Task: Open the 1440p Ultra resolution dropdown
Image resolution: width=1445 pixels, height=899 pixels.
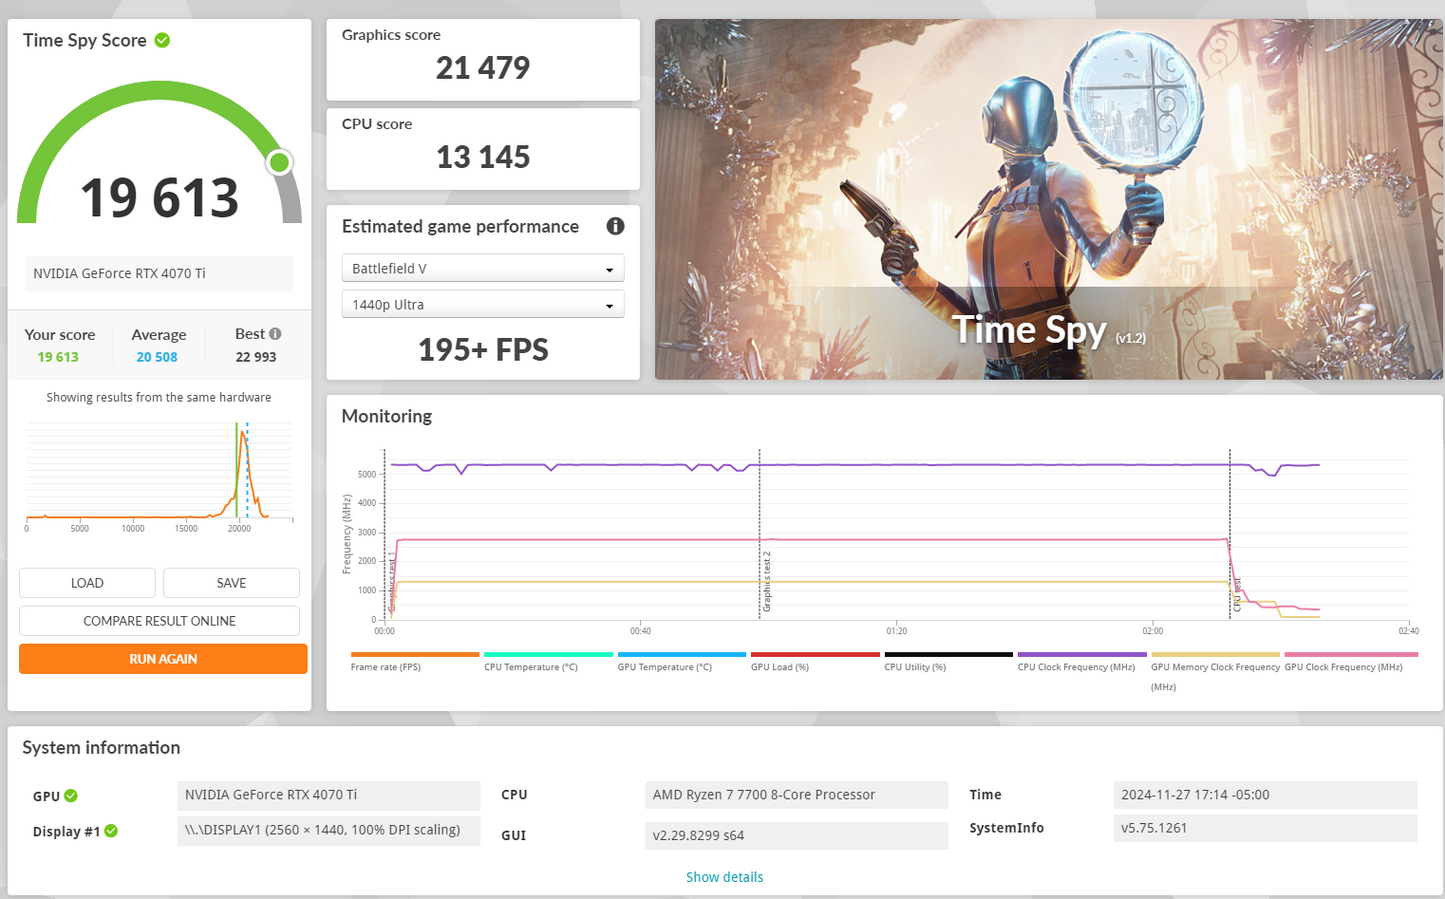Action: point(483,304)
